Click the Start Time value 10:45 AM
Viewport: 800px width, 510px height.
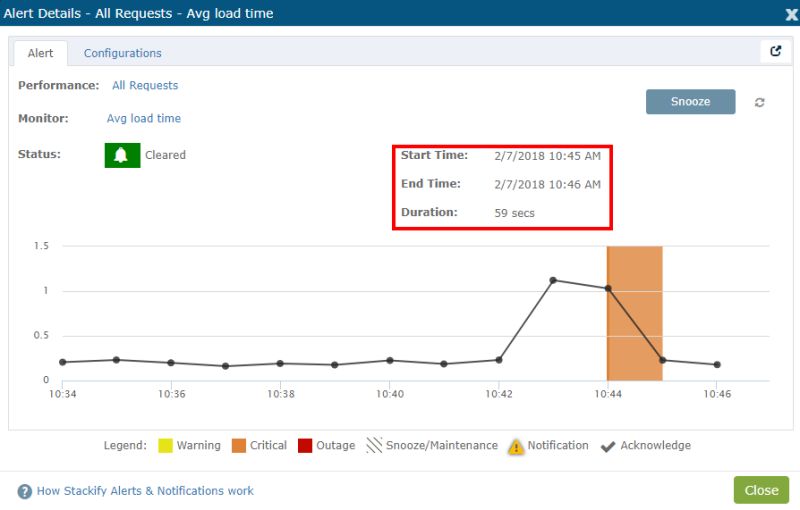547,156
